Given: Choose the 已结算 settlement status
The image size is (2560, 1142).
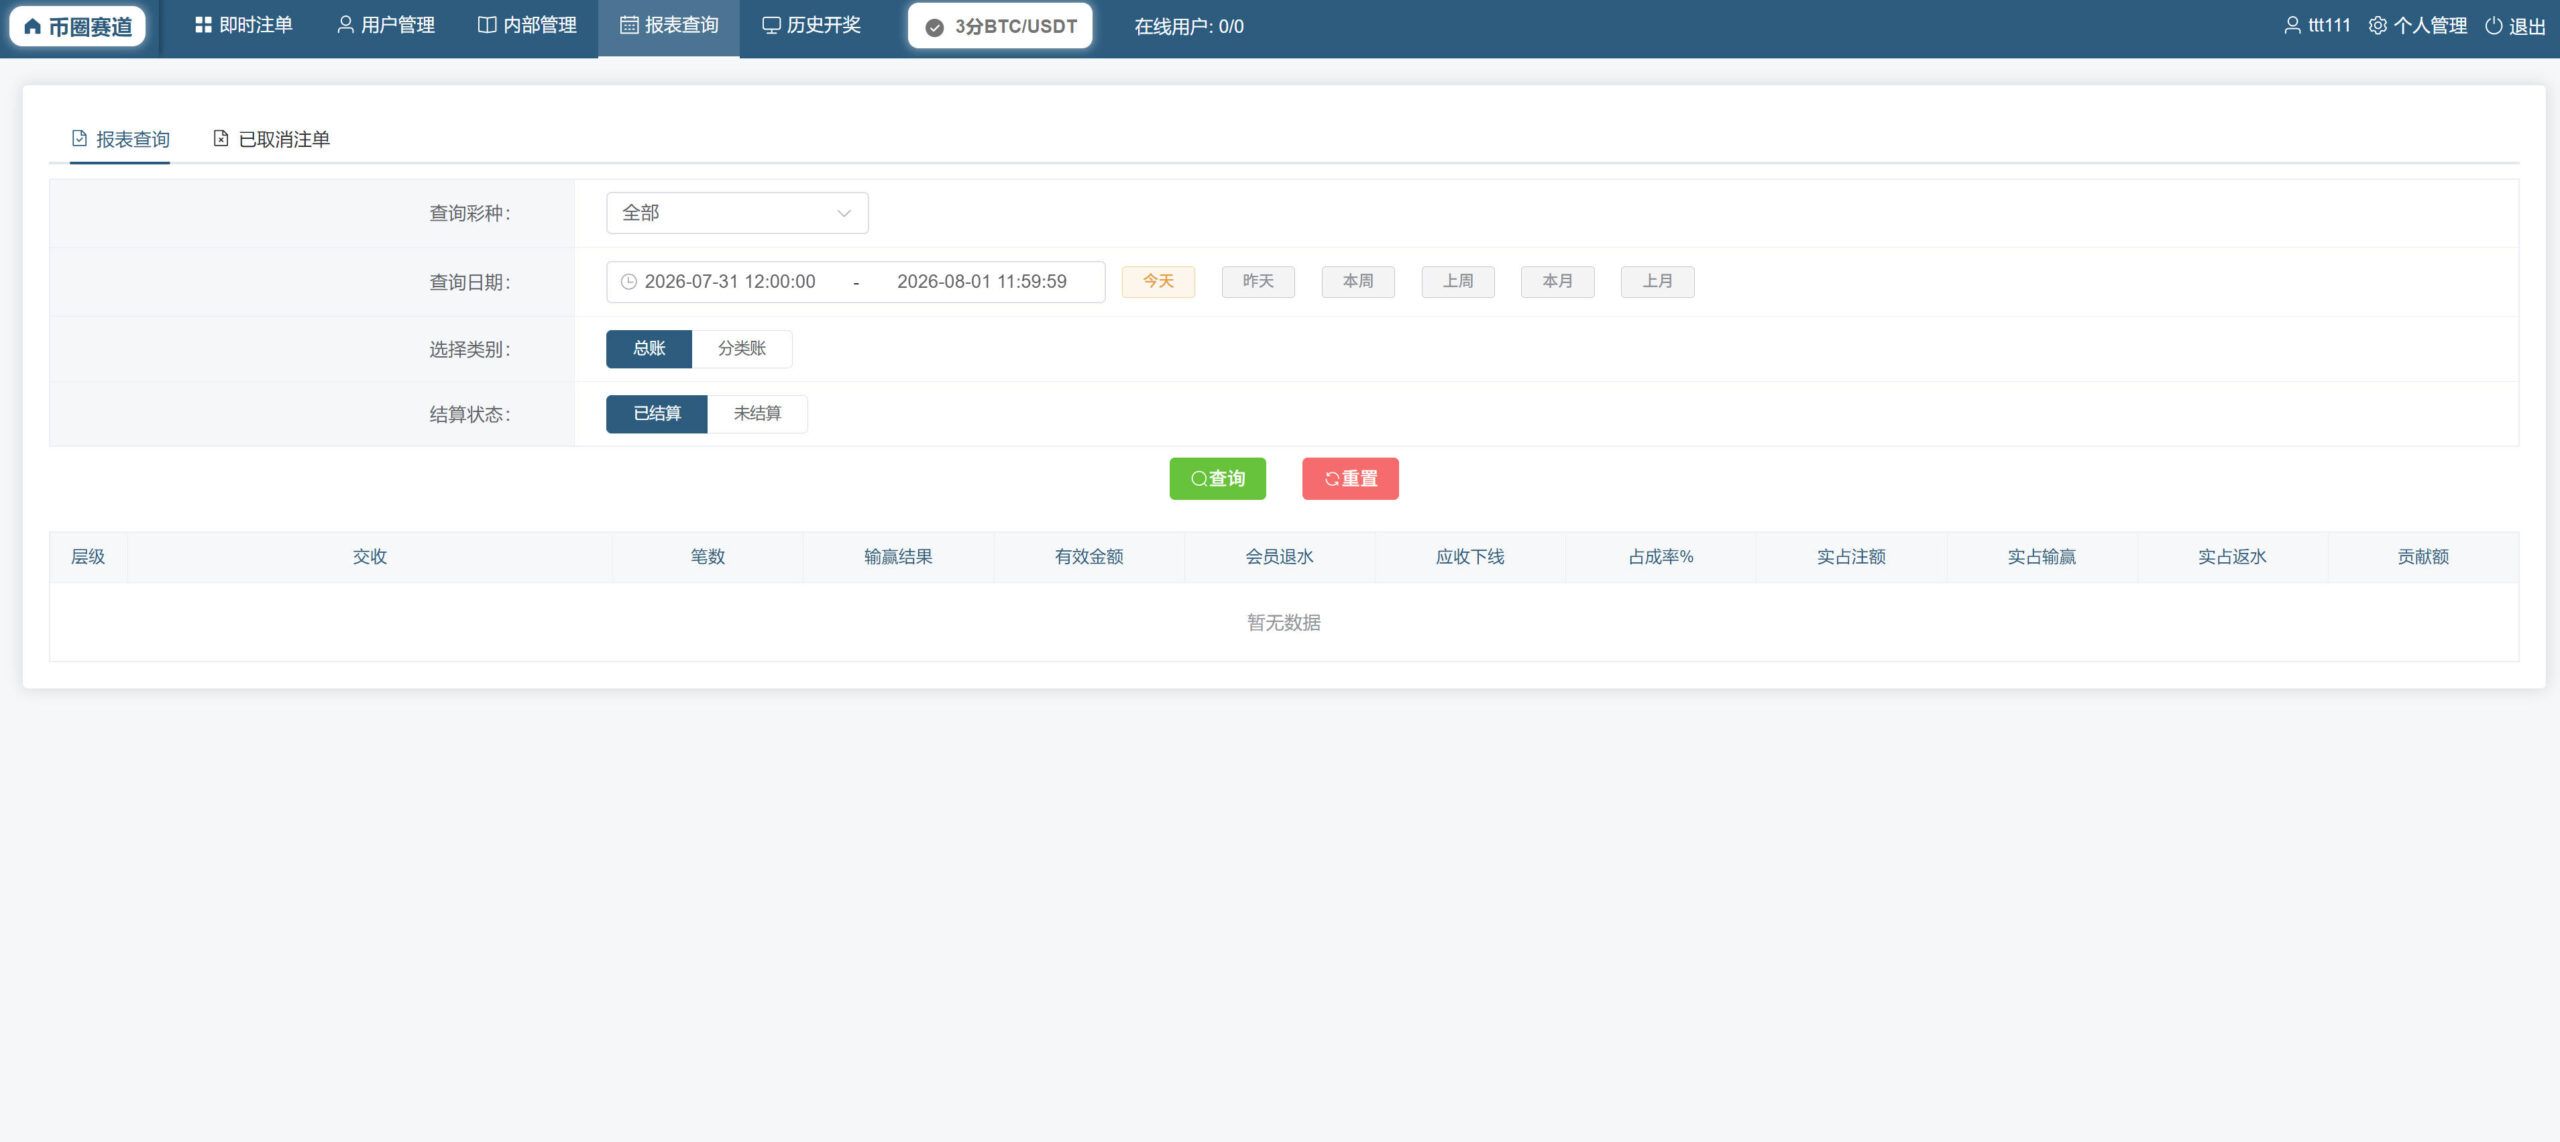Looking at the screenshot, I should (657, 414).
